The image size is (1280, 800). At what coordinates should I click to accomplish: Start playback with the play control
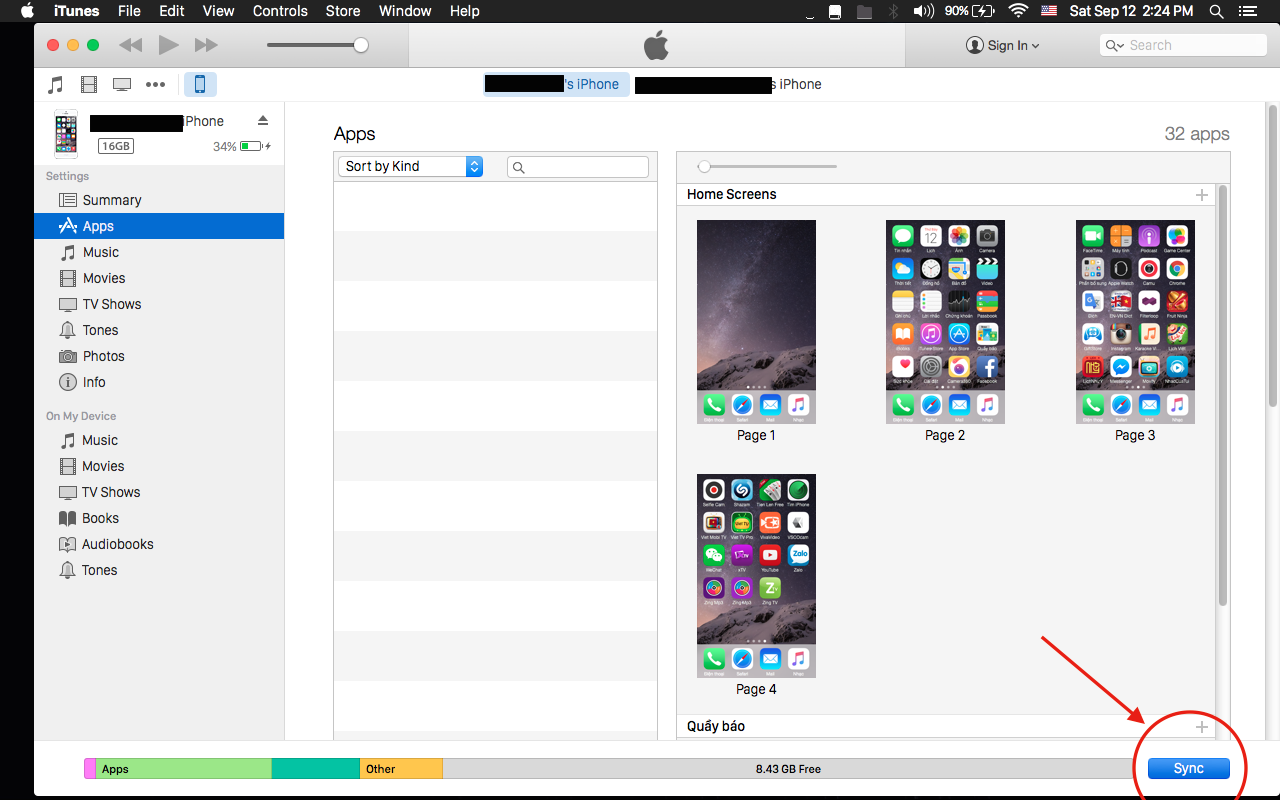click(x=168, y=45)
